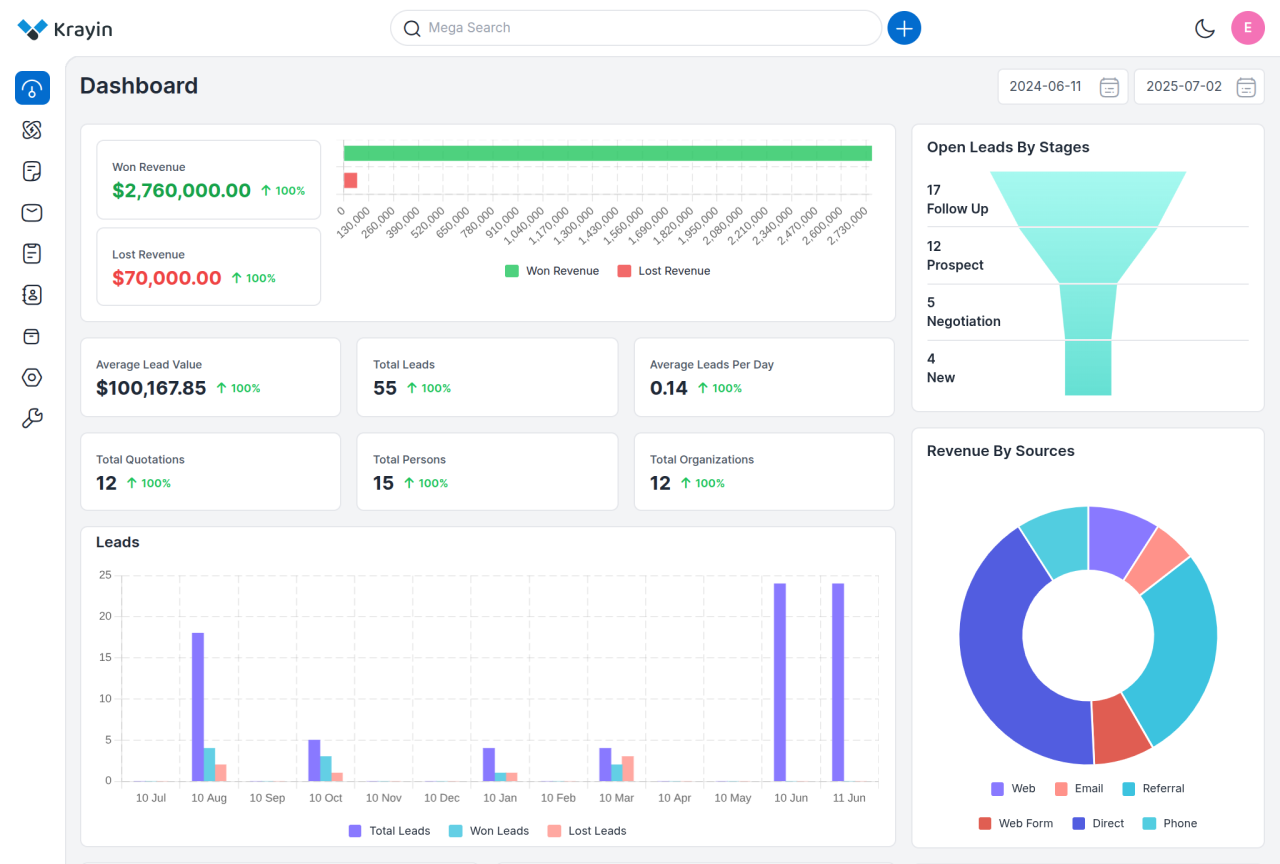The width and height of the screenshot is (1280, 864).
Task: Click the blue plus quick-create button
Action: click(904, 28)
